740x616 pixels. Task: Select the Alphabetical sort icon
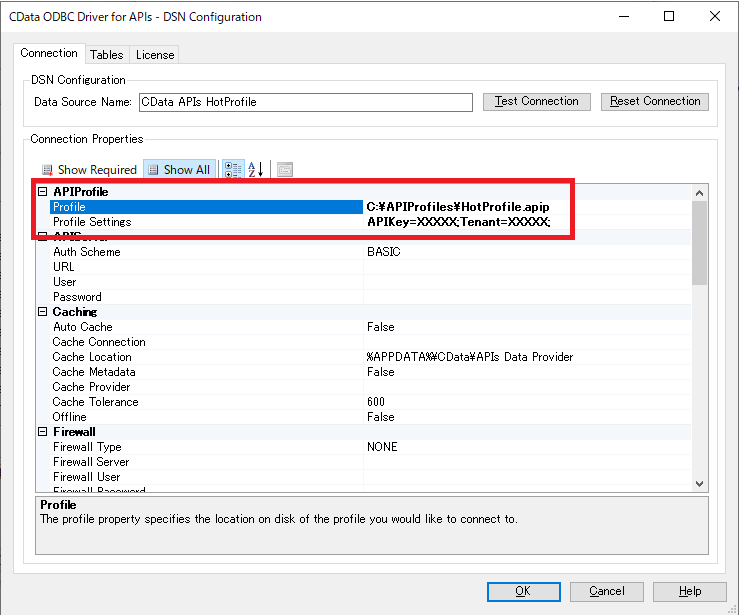click(x=255, y=169)
